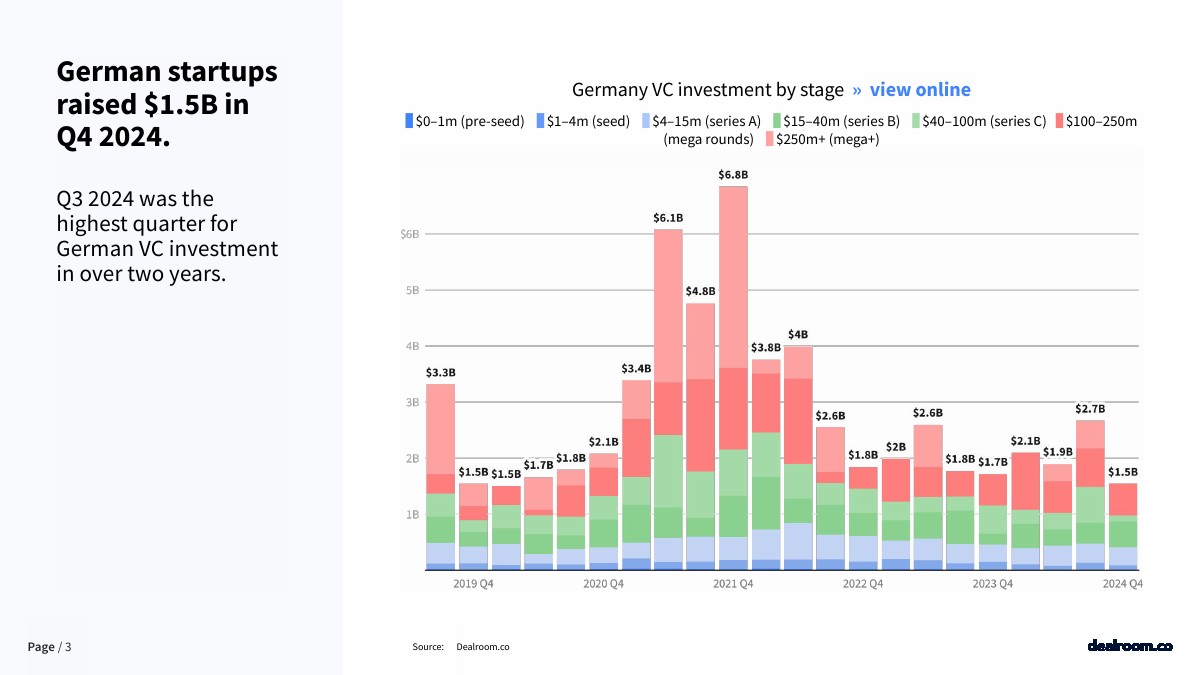
Task: Click the dealroom.co logo
Action: pyautogui.click(x=1129, y=646)
